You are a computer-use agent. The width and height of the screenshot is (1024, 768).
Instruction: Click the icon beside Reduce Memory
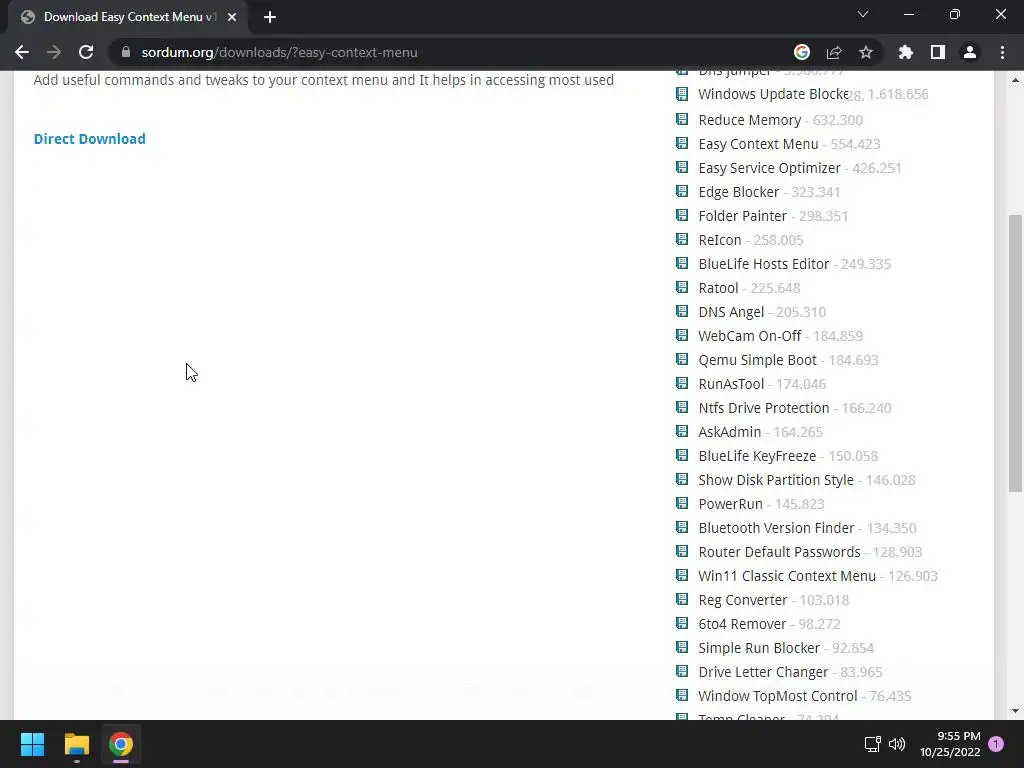[x=682, y=120]
